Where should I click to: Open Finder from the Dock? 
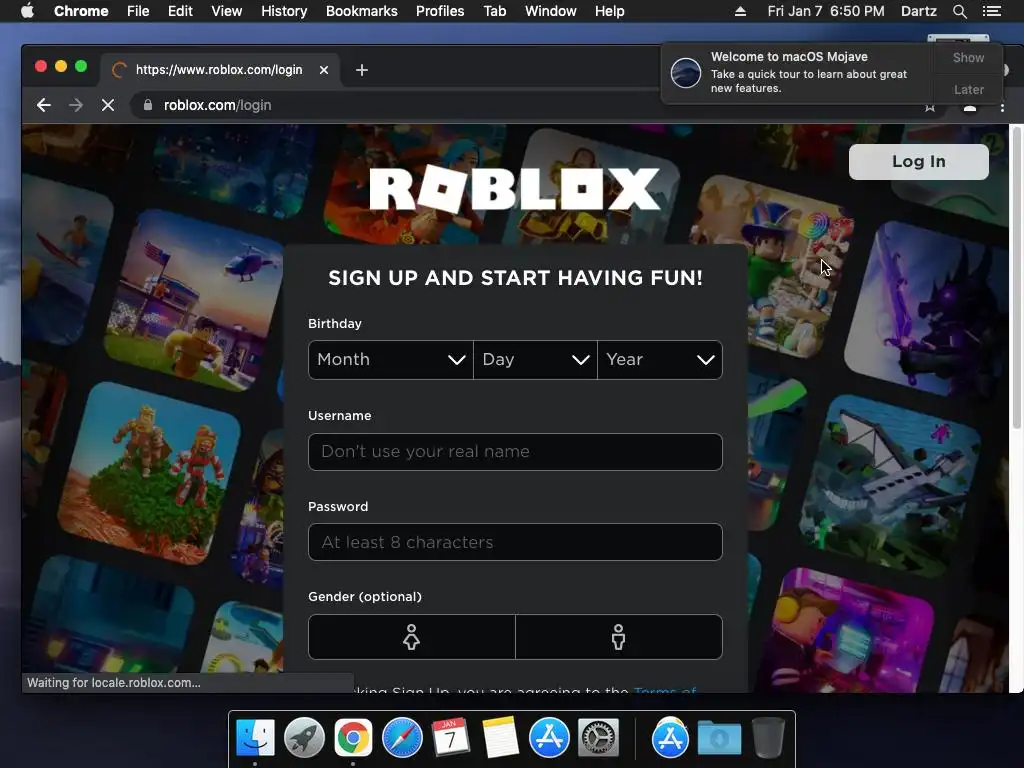click(x=255, y=738)
